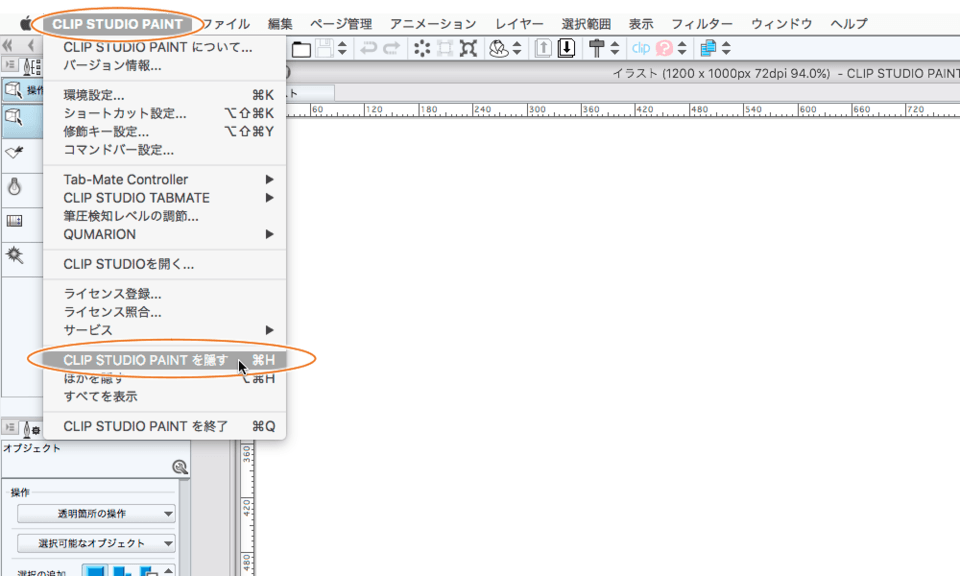
Task: Open the new folder icon in command bar
Action: [300, 48]
